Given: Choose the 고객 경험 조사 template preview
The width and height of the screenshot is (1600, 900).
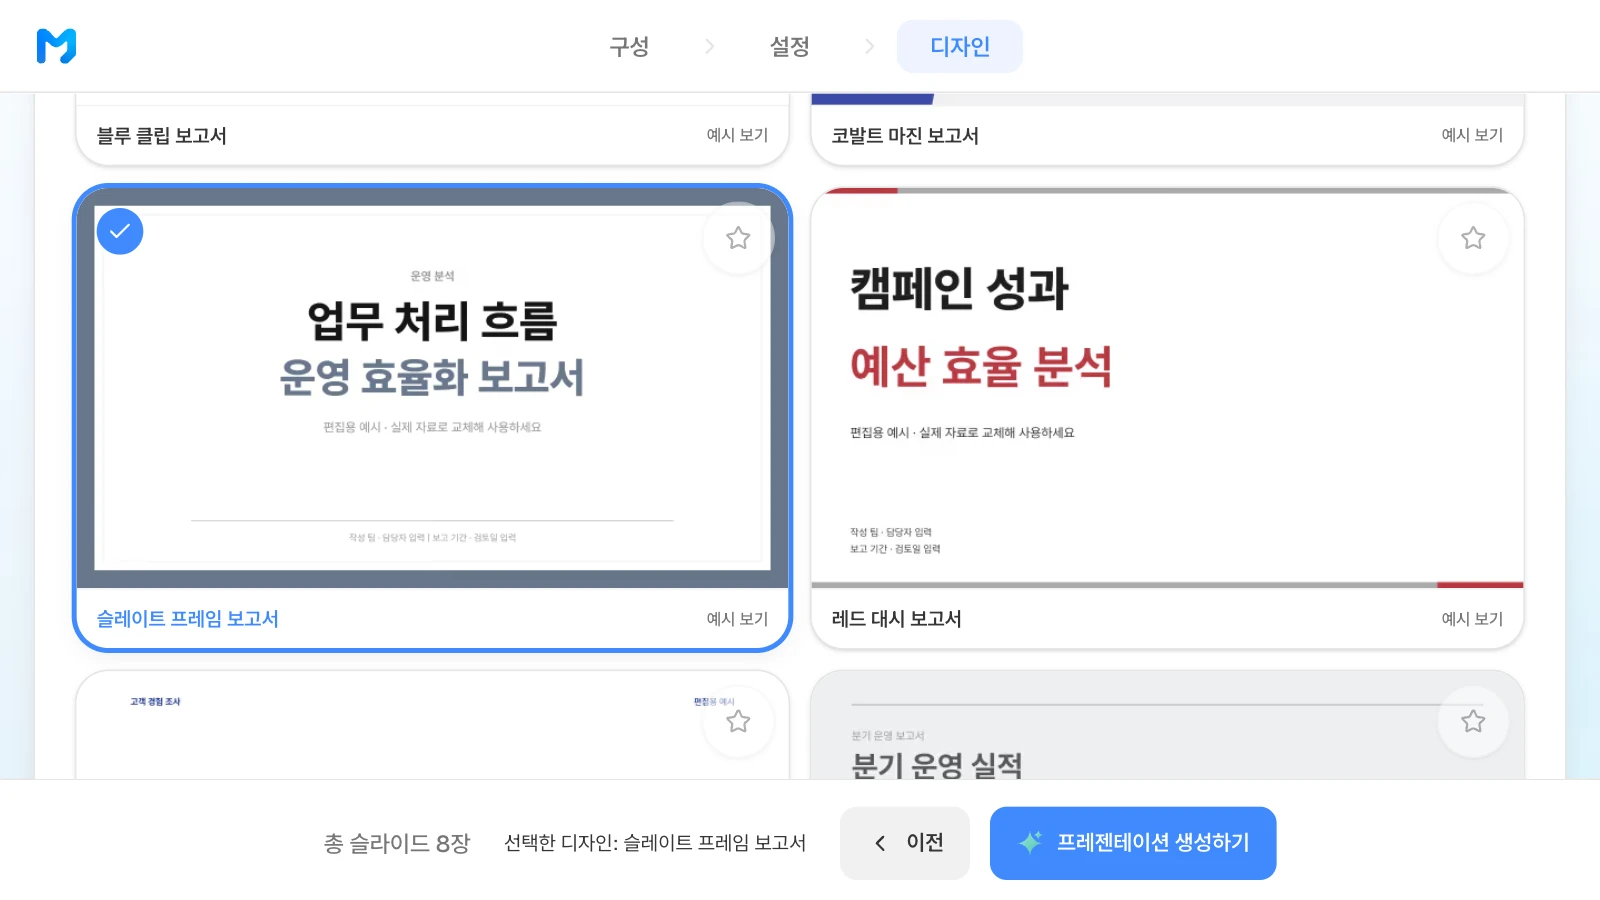Looking at the screenshot, I should click(432, 726).
